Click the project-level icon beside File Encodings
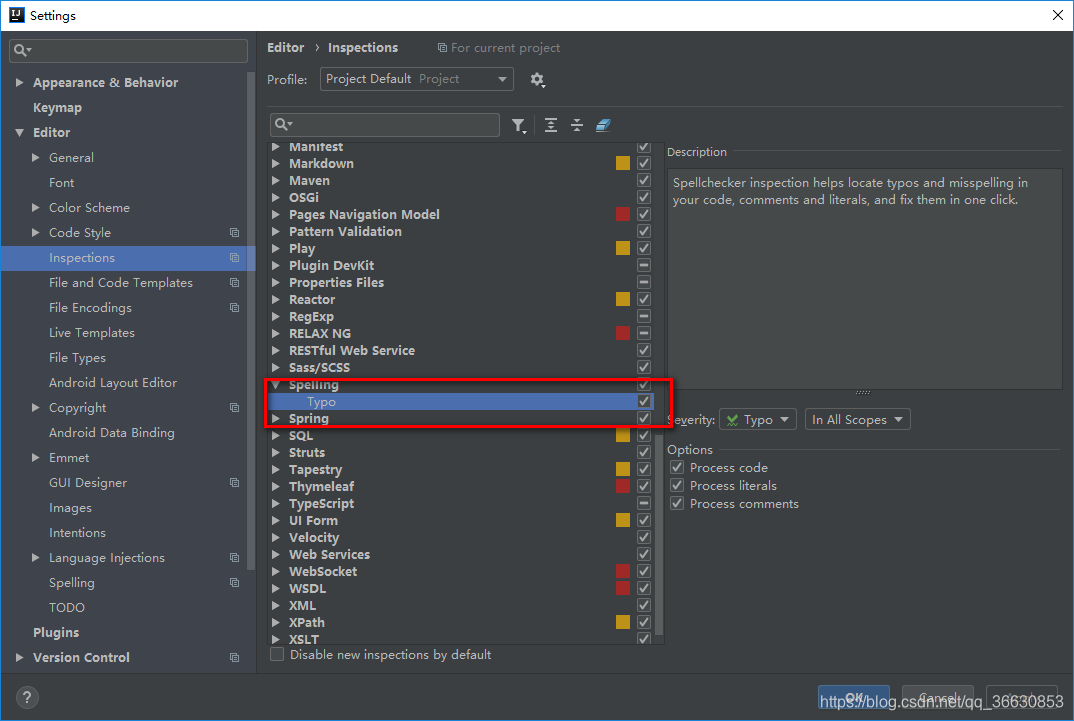1074x721 pixels. click(234, 308)
